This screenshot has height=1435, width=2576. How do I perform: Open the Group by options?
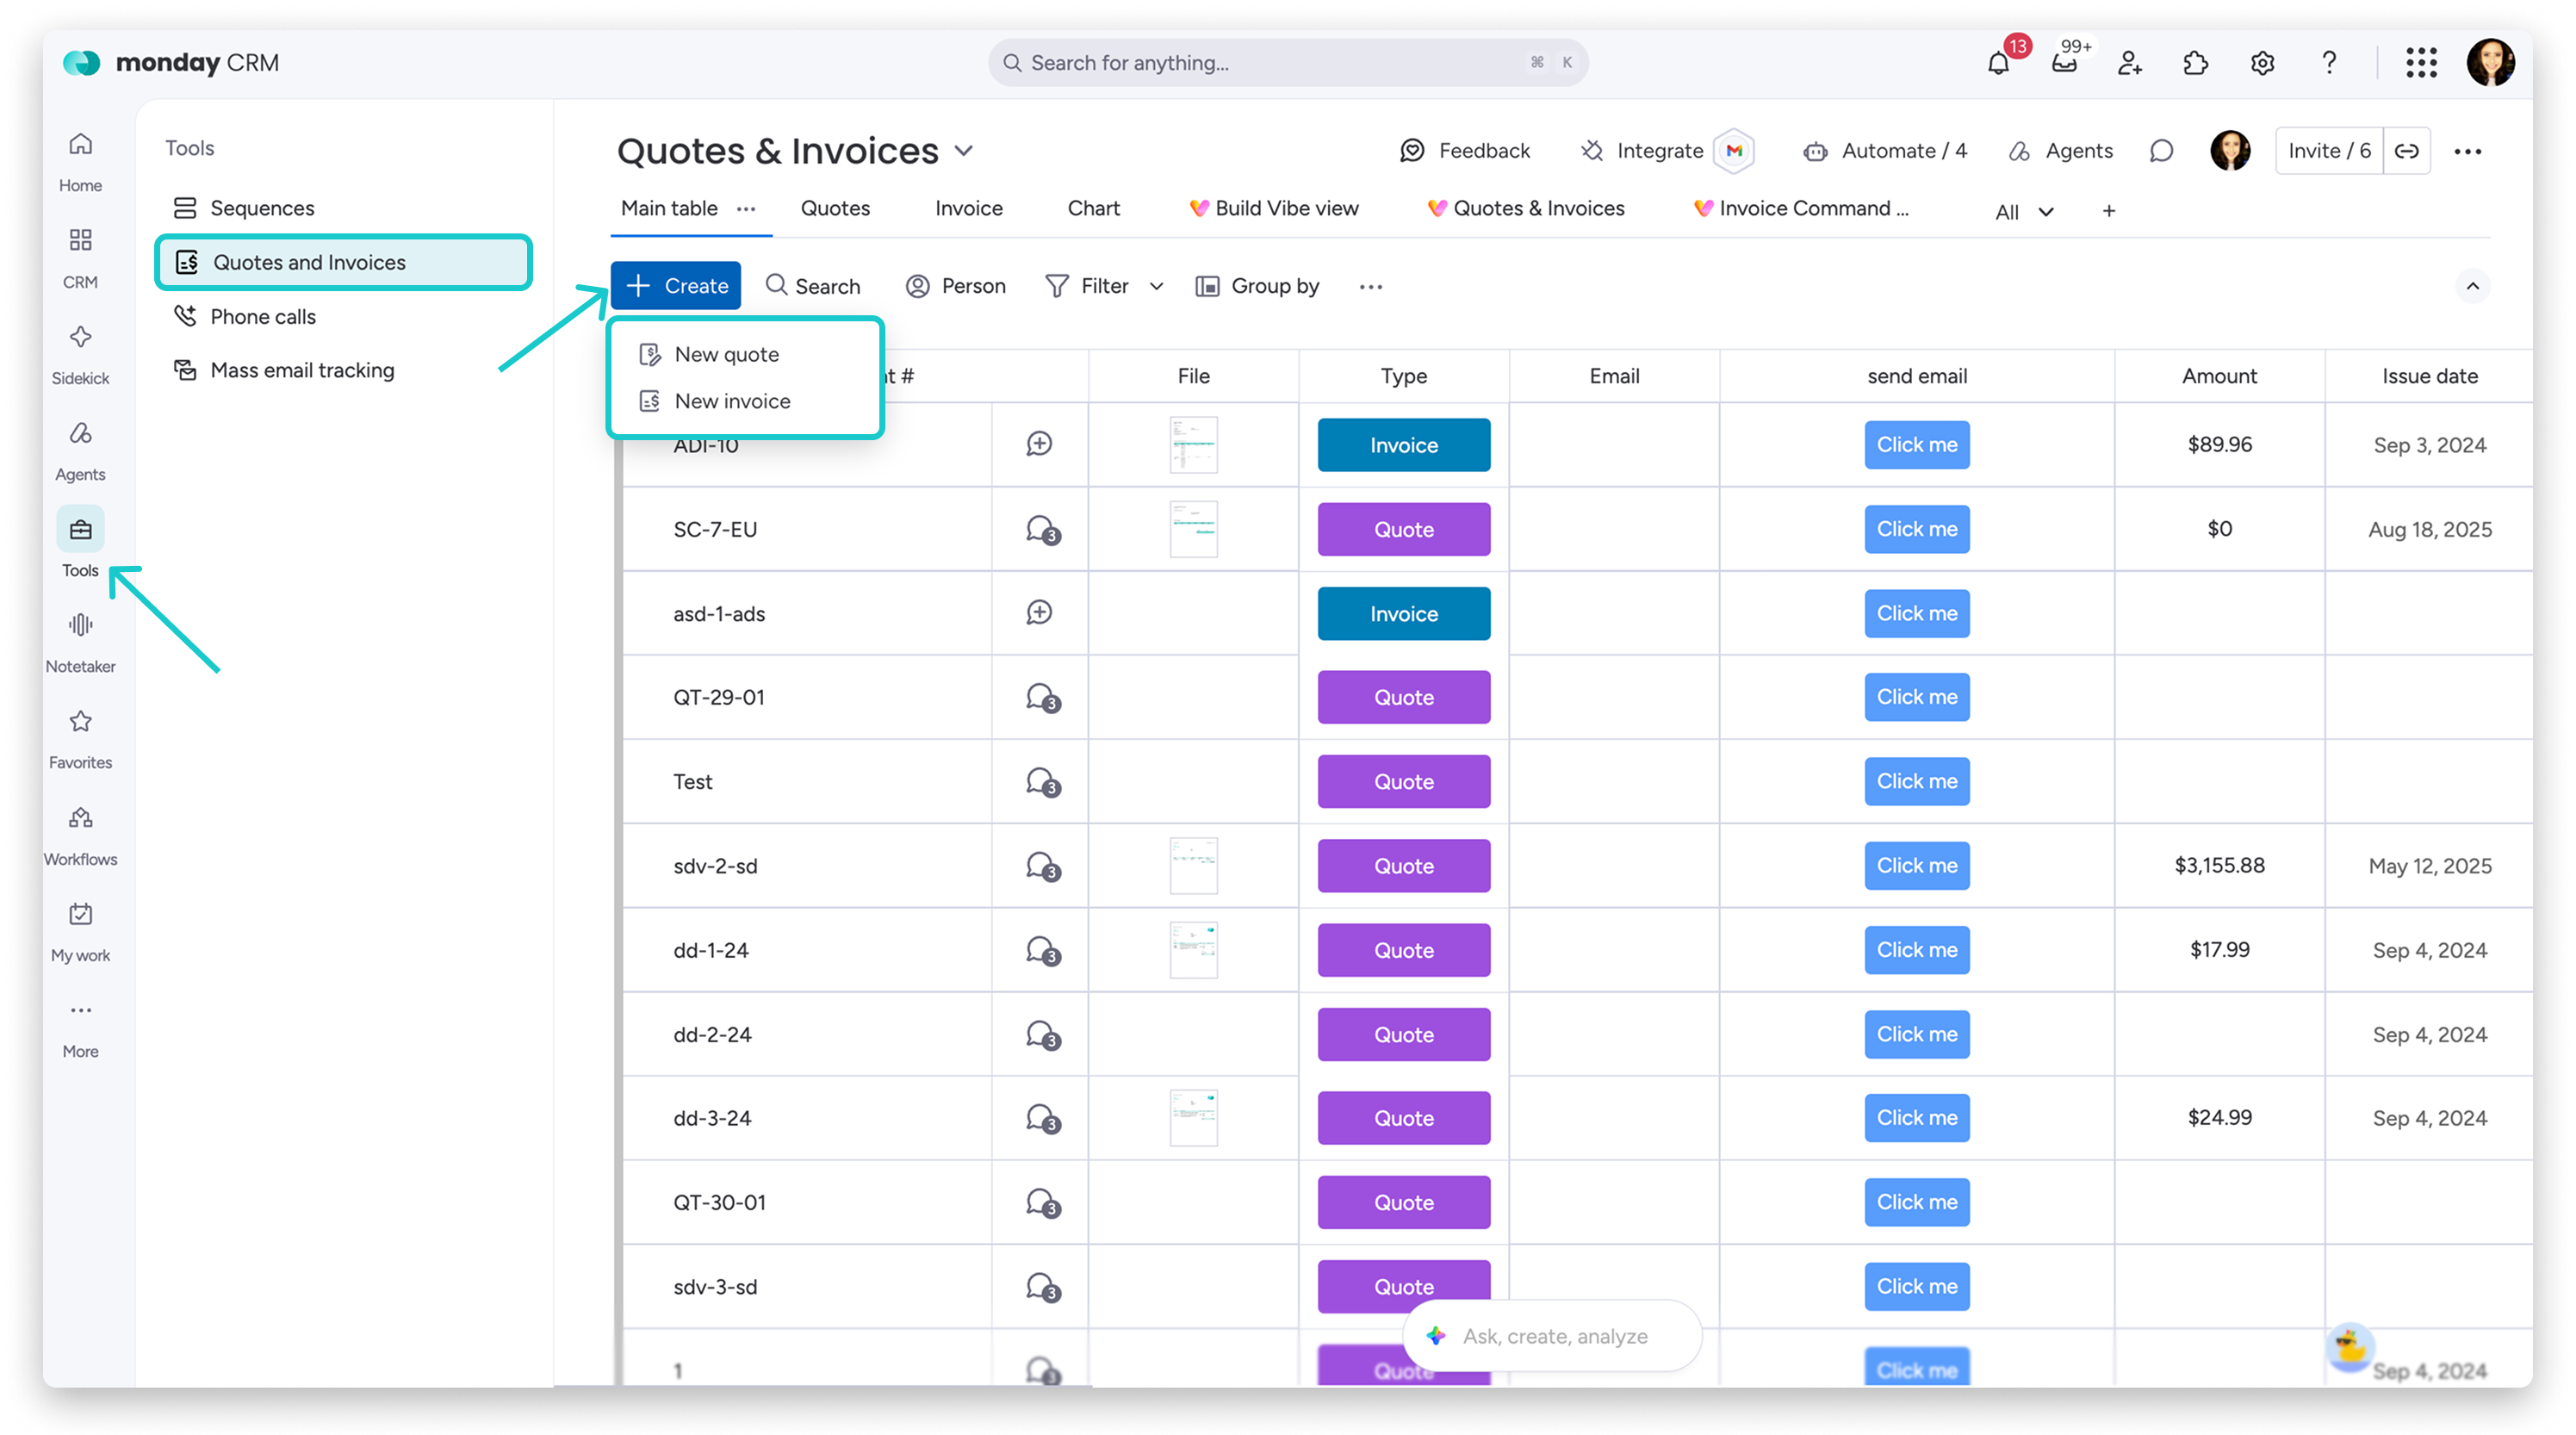tap(1257, 286)
